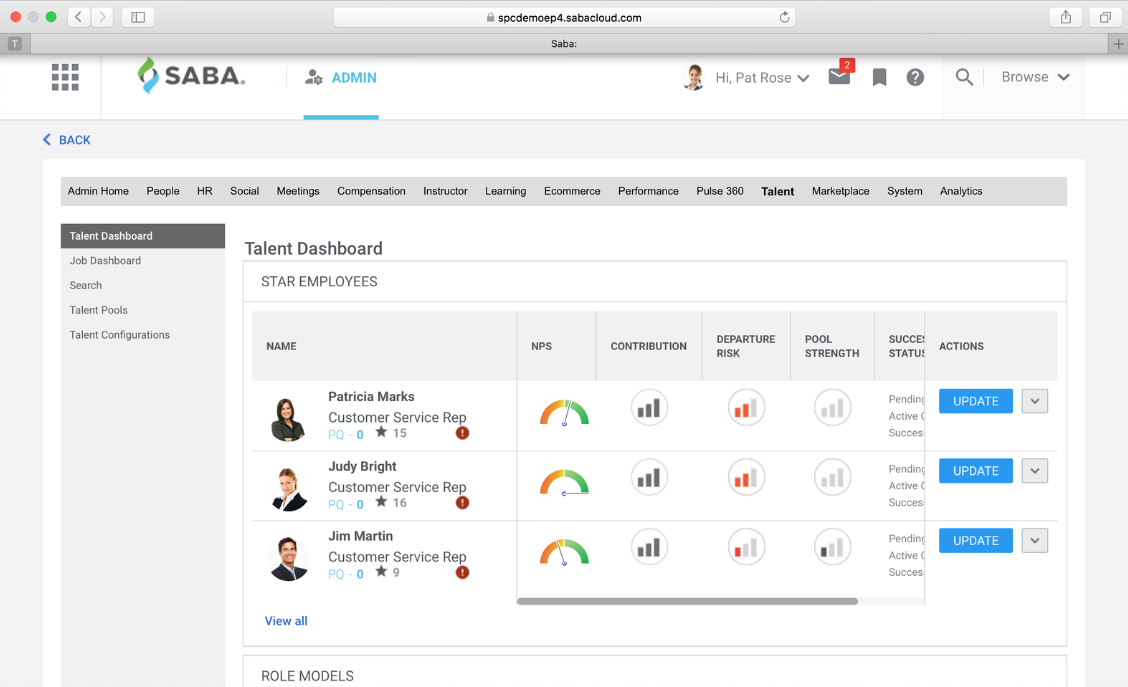The width and height of the screenshot is (1128, 687).
Task: Click the horizontal scrollbar below the employee table
Action: tap(687, 601)
